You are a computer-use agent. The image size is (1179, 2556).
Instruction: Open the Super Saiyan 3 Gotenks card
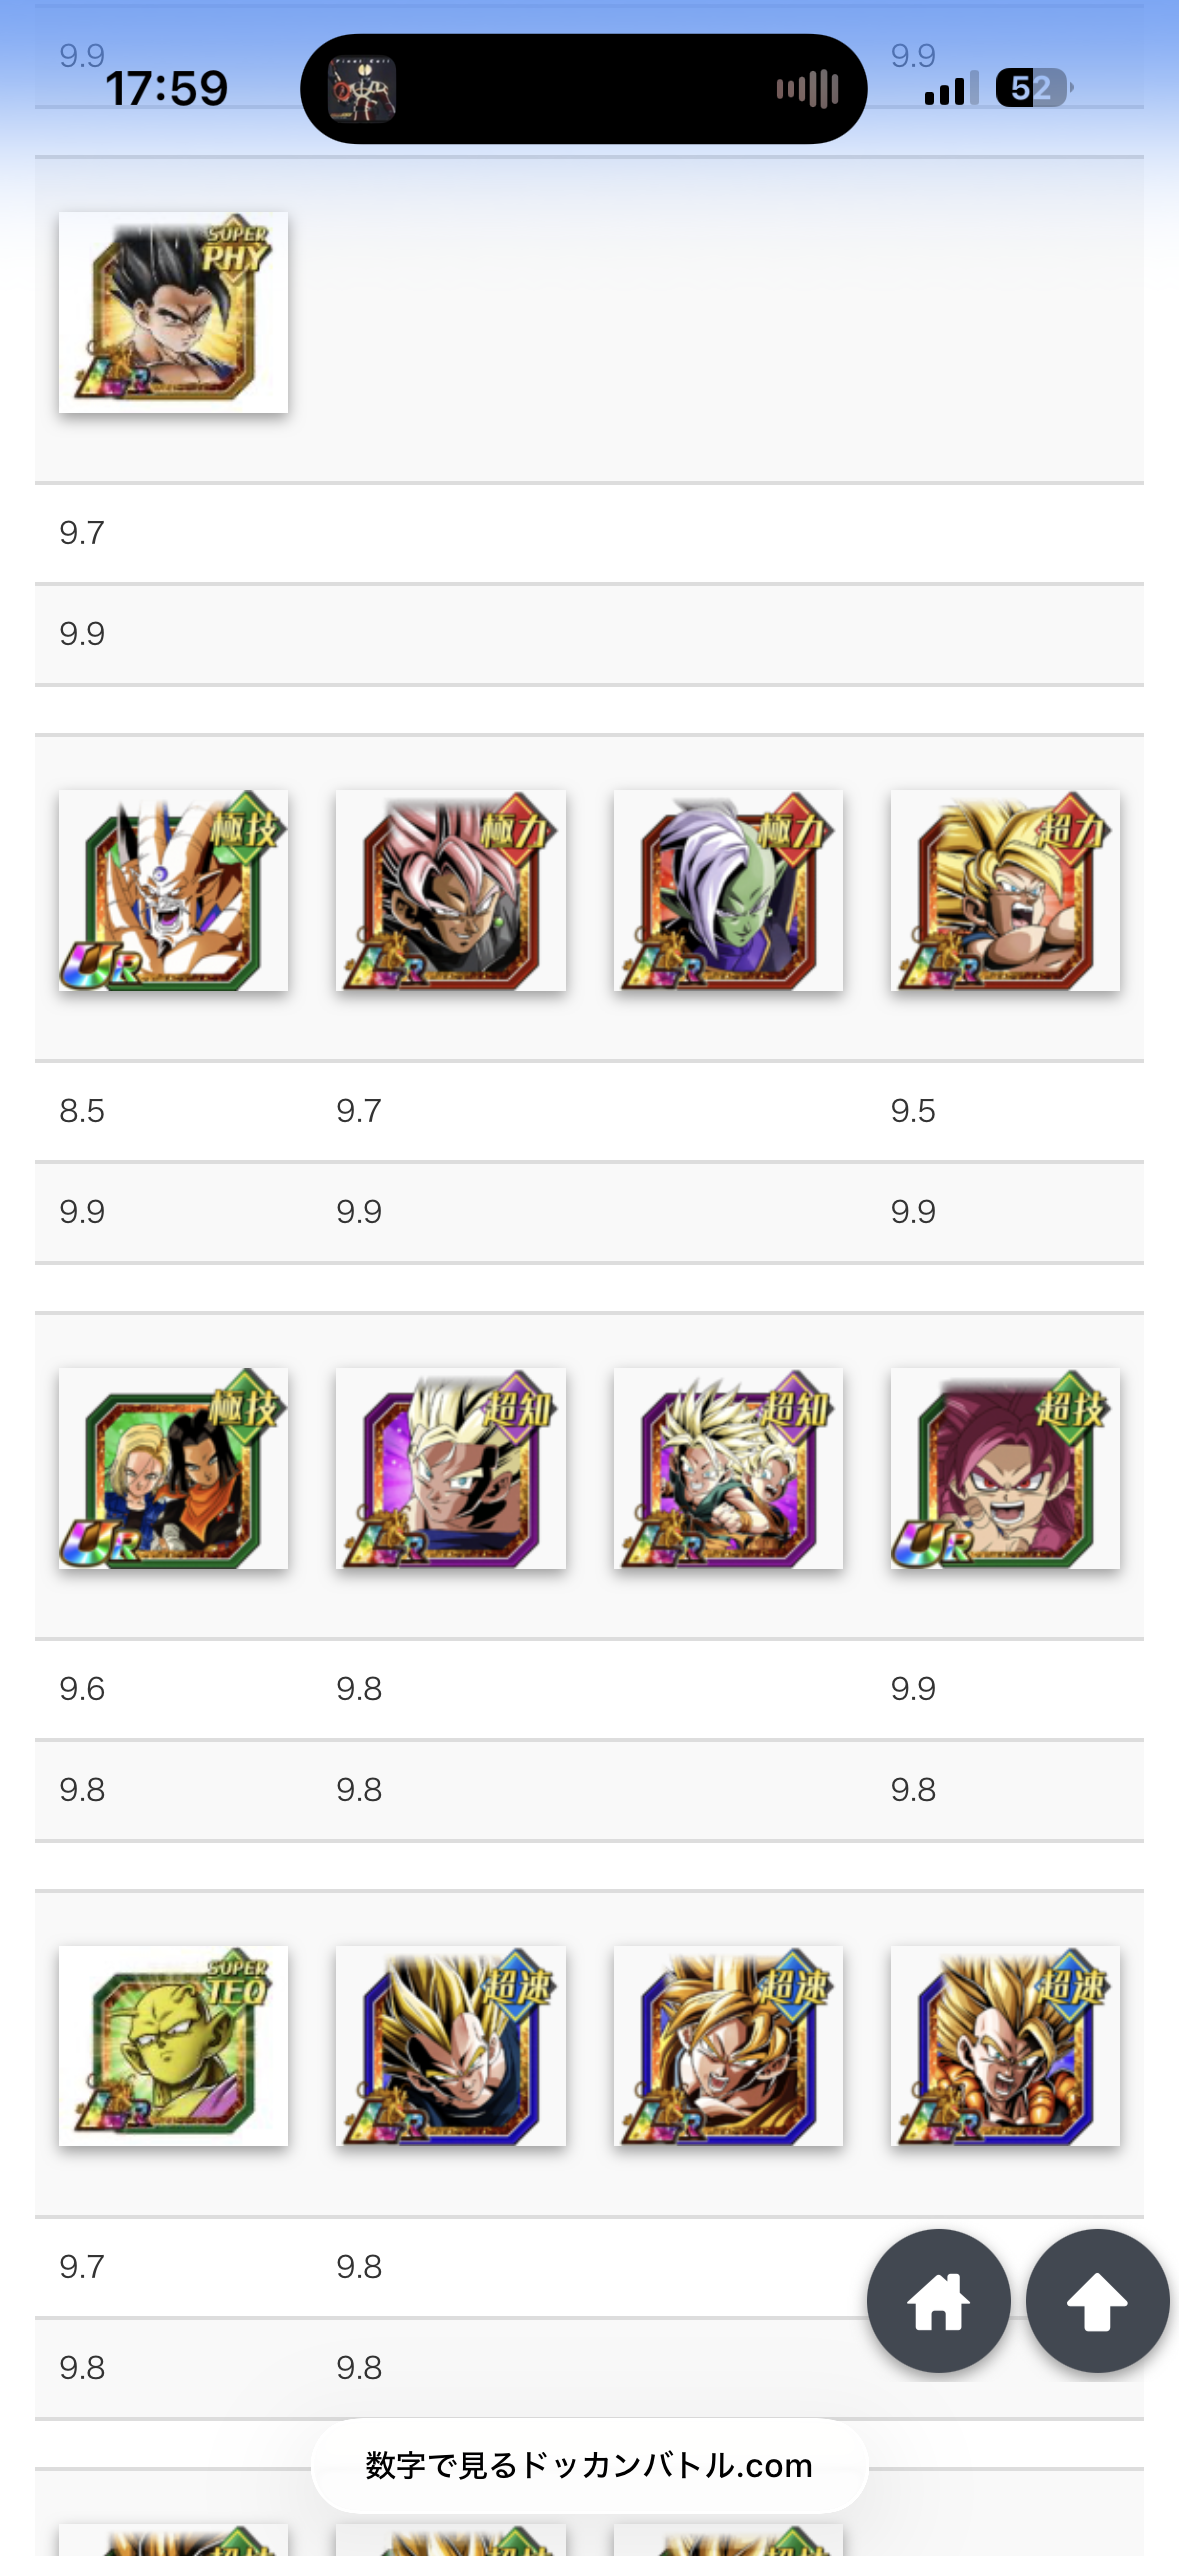coord(1005,890)
